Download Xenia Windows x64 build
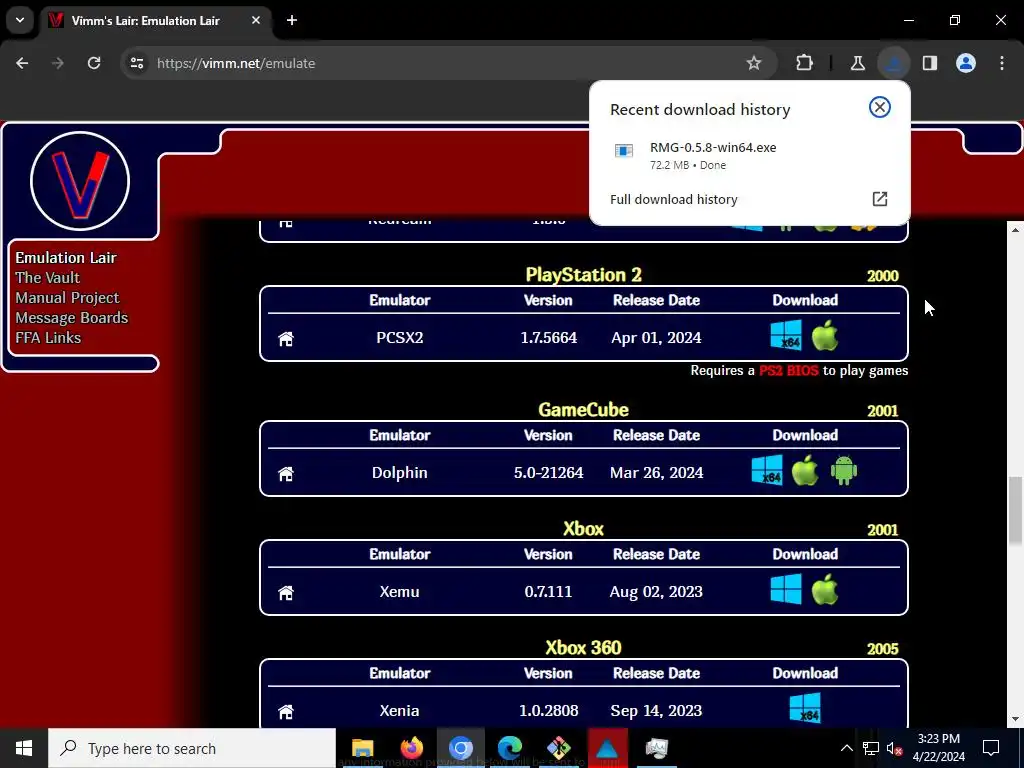This screenshot has width=1024, height=768. [x=805, y=709]
